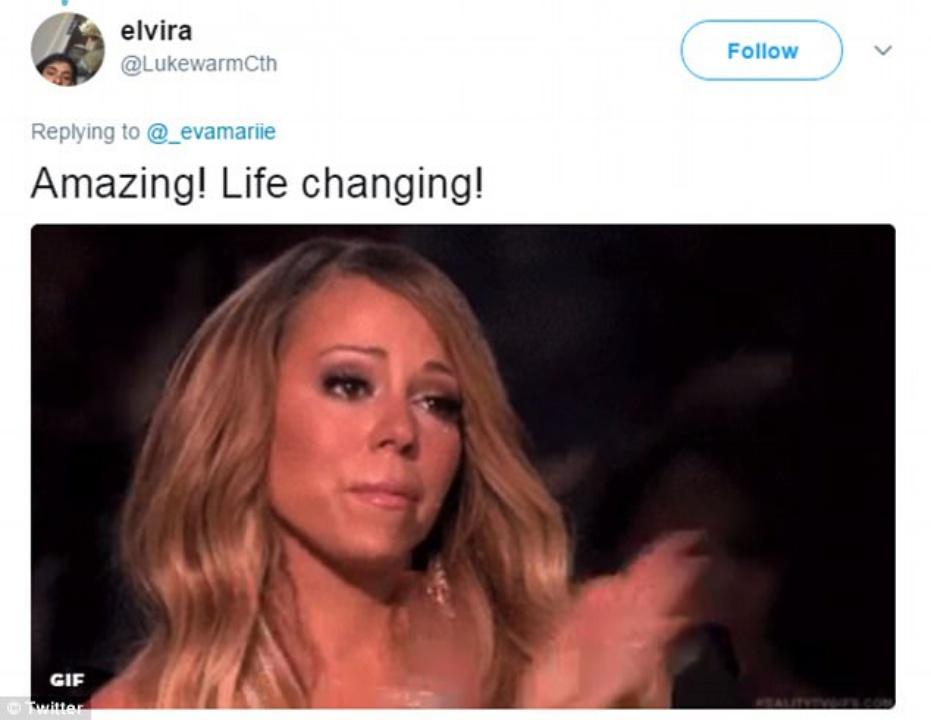This screenshot has height=720, width=931.
Task: Click the GIF badge on the media
Action: click(67, 680)
